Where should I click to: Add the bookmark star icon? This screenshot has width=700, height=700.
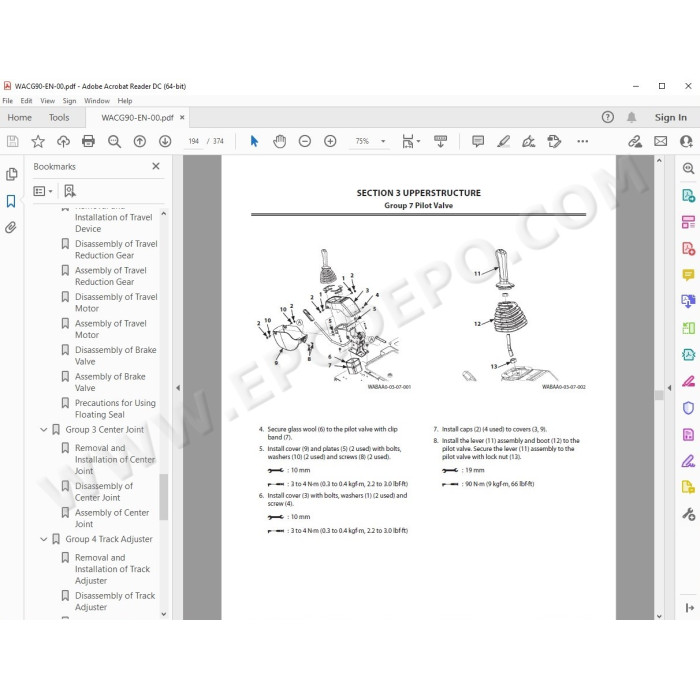(x=38, y=142)
